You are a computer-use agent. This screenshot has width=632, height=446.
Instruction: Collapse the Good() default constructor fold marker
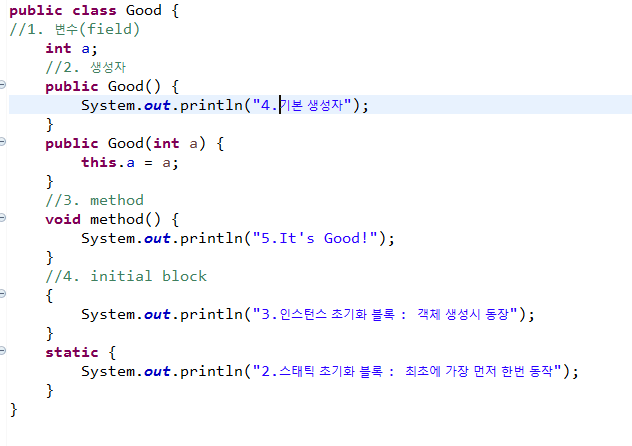2,85
